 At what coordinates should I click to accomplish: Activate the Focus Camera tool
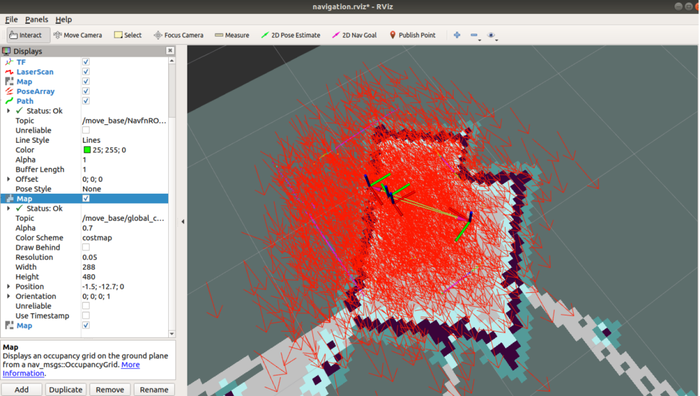coord(179,35)
